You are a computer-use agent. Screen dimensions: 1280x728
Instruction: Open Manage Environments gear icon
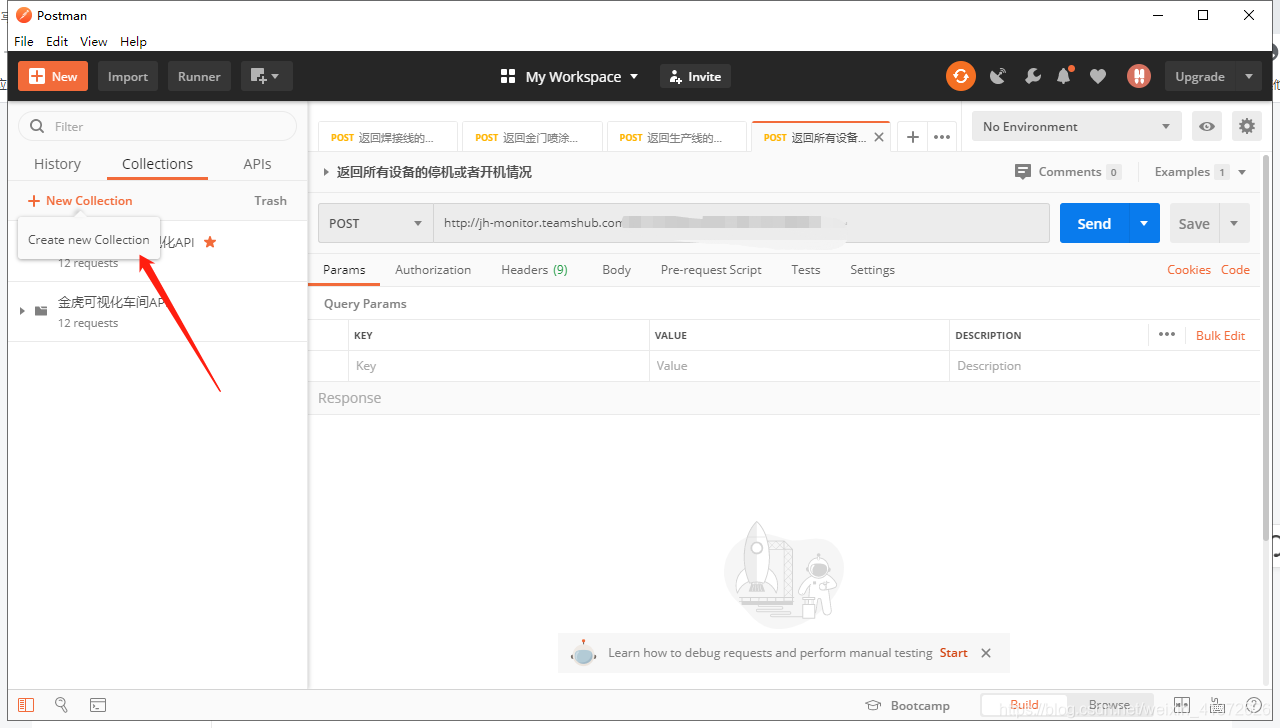[1246, 126]
